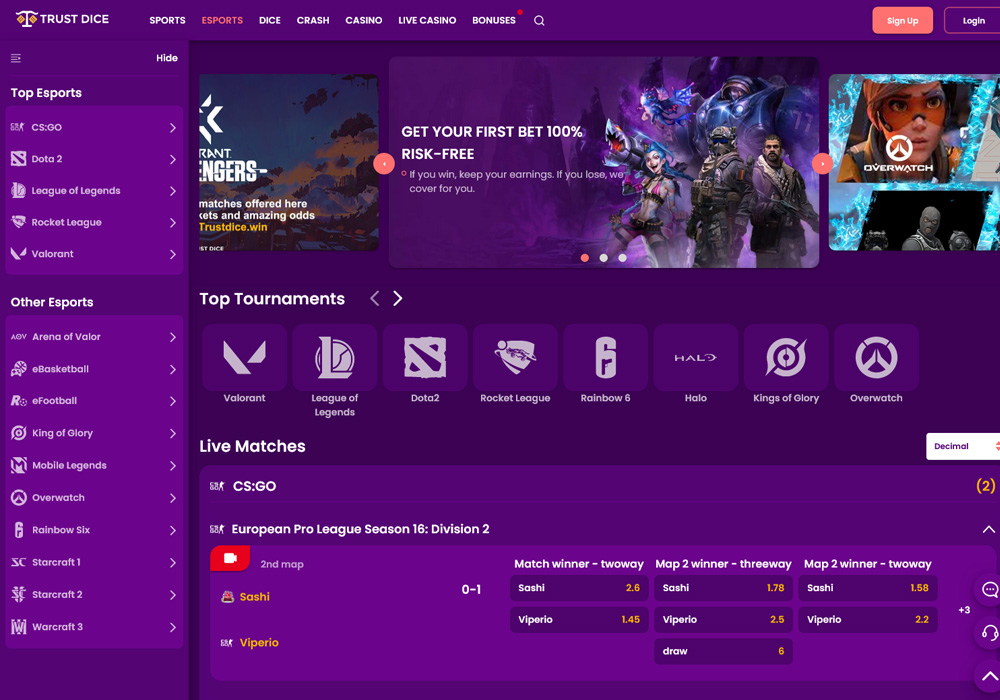This screenshot has height=700, width=1000.
Task: Bet on Viperio Map 2 twoway 2.2
Action: click(x=868, y=620)
